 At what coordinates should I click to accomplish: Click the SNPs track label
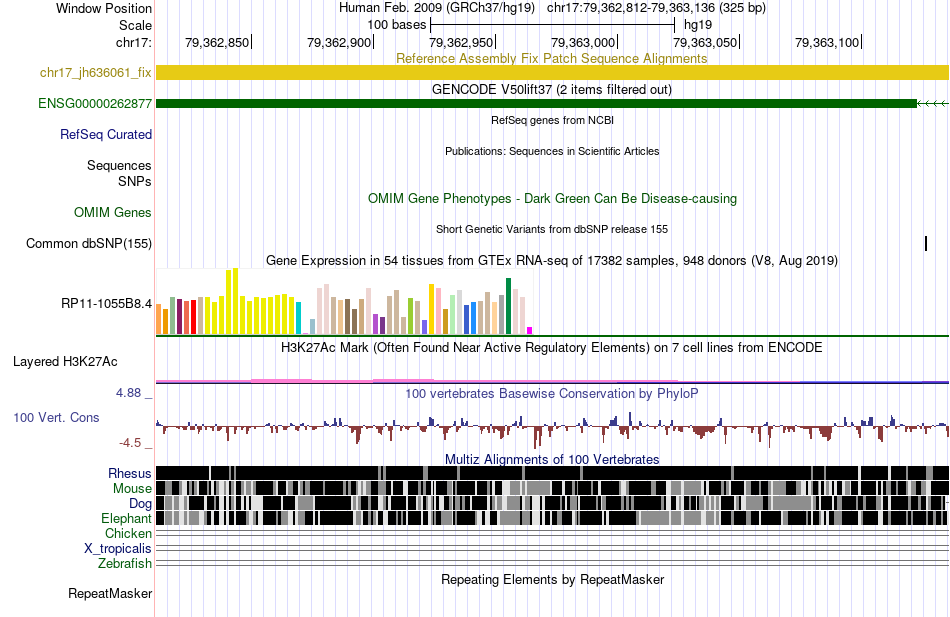pos(135,181)
